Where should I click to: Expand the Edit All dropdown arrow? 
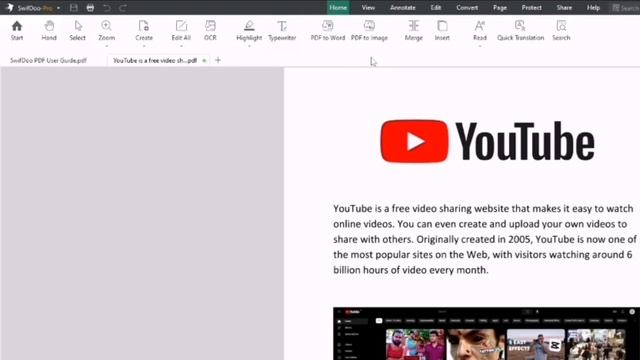tap(181, 46)
